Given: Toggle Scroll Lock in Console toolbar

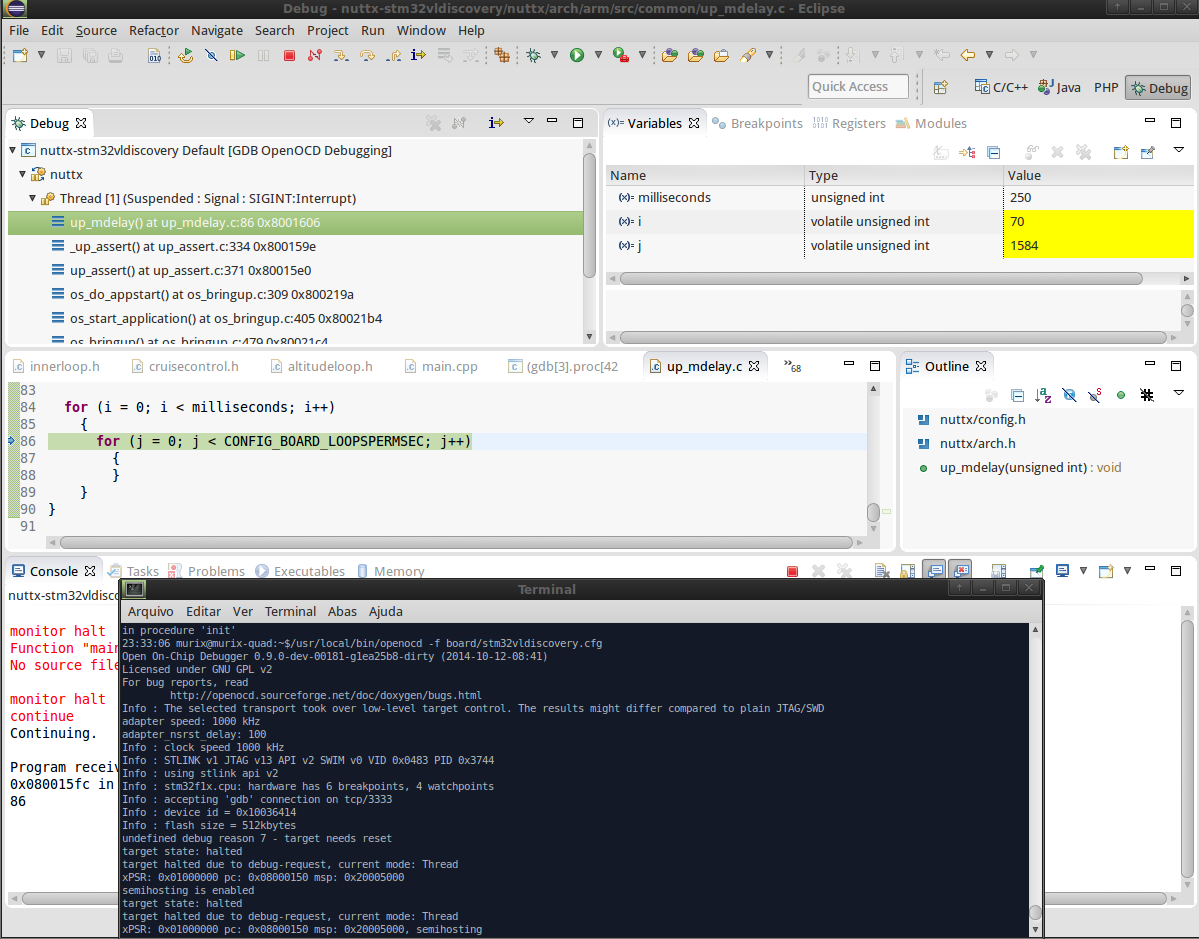Looking at the screenshot, I should point(908,571).
